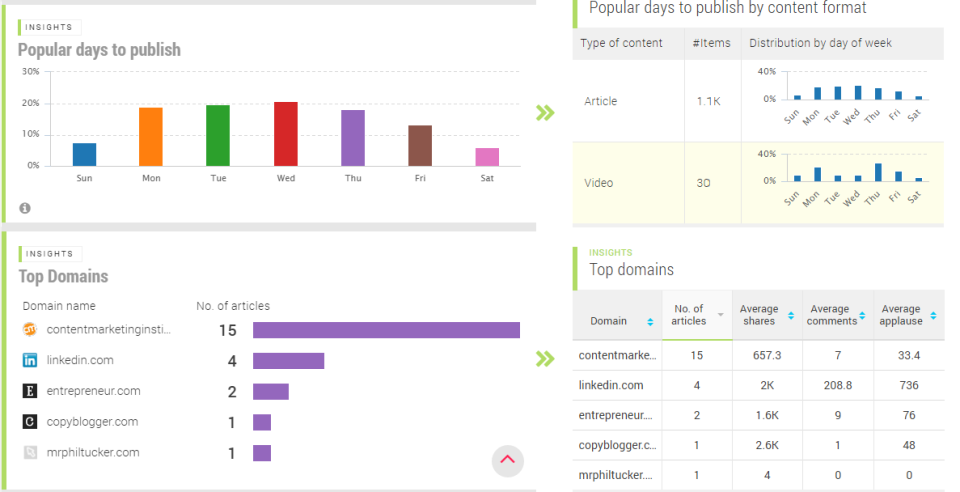960x492 pixels.
Task: Sort by No. of articles column
Action: (x=697, y=315)
